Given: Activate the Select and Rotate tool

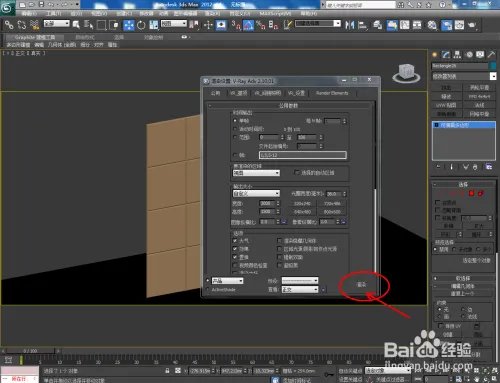Looking at the screenshot, I should pos(141,25).
